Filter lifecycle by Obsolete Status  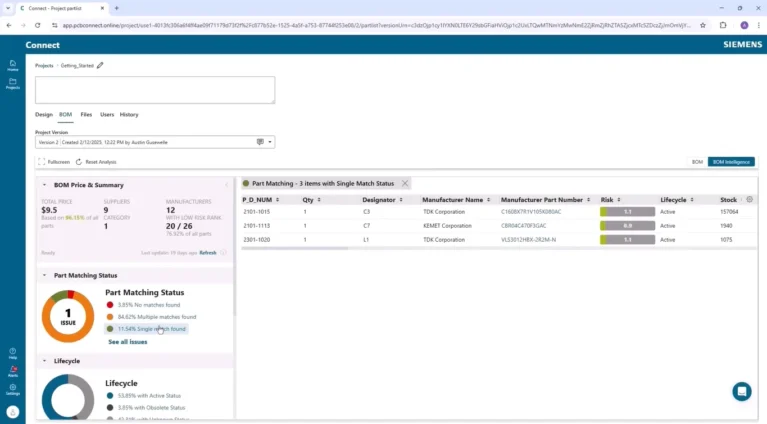(146, 407)
